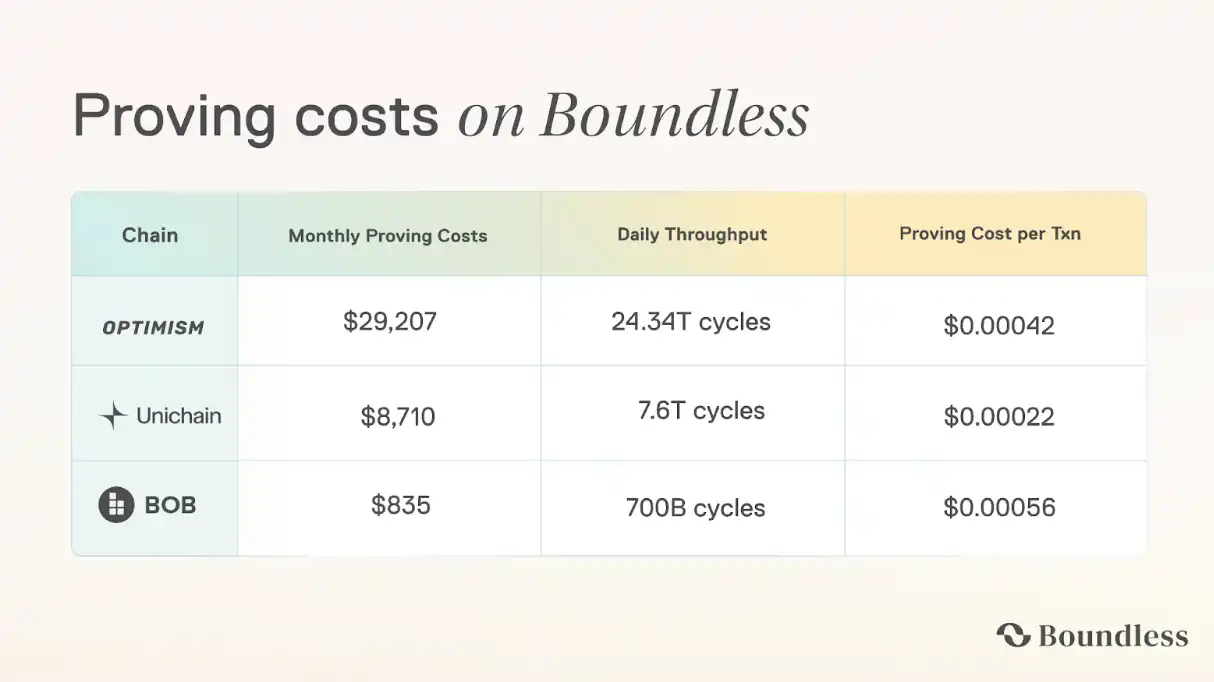This screenshot has width=1214, height=682.
Task: Click the $0.00022 cost per txn value
Action: pyautogui.click(x=999, y=416)
